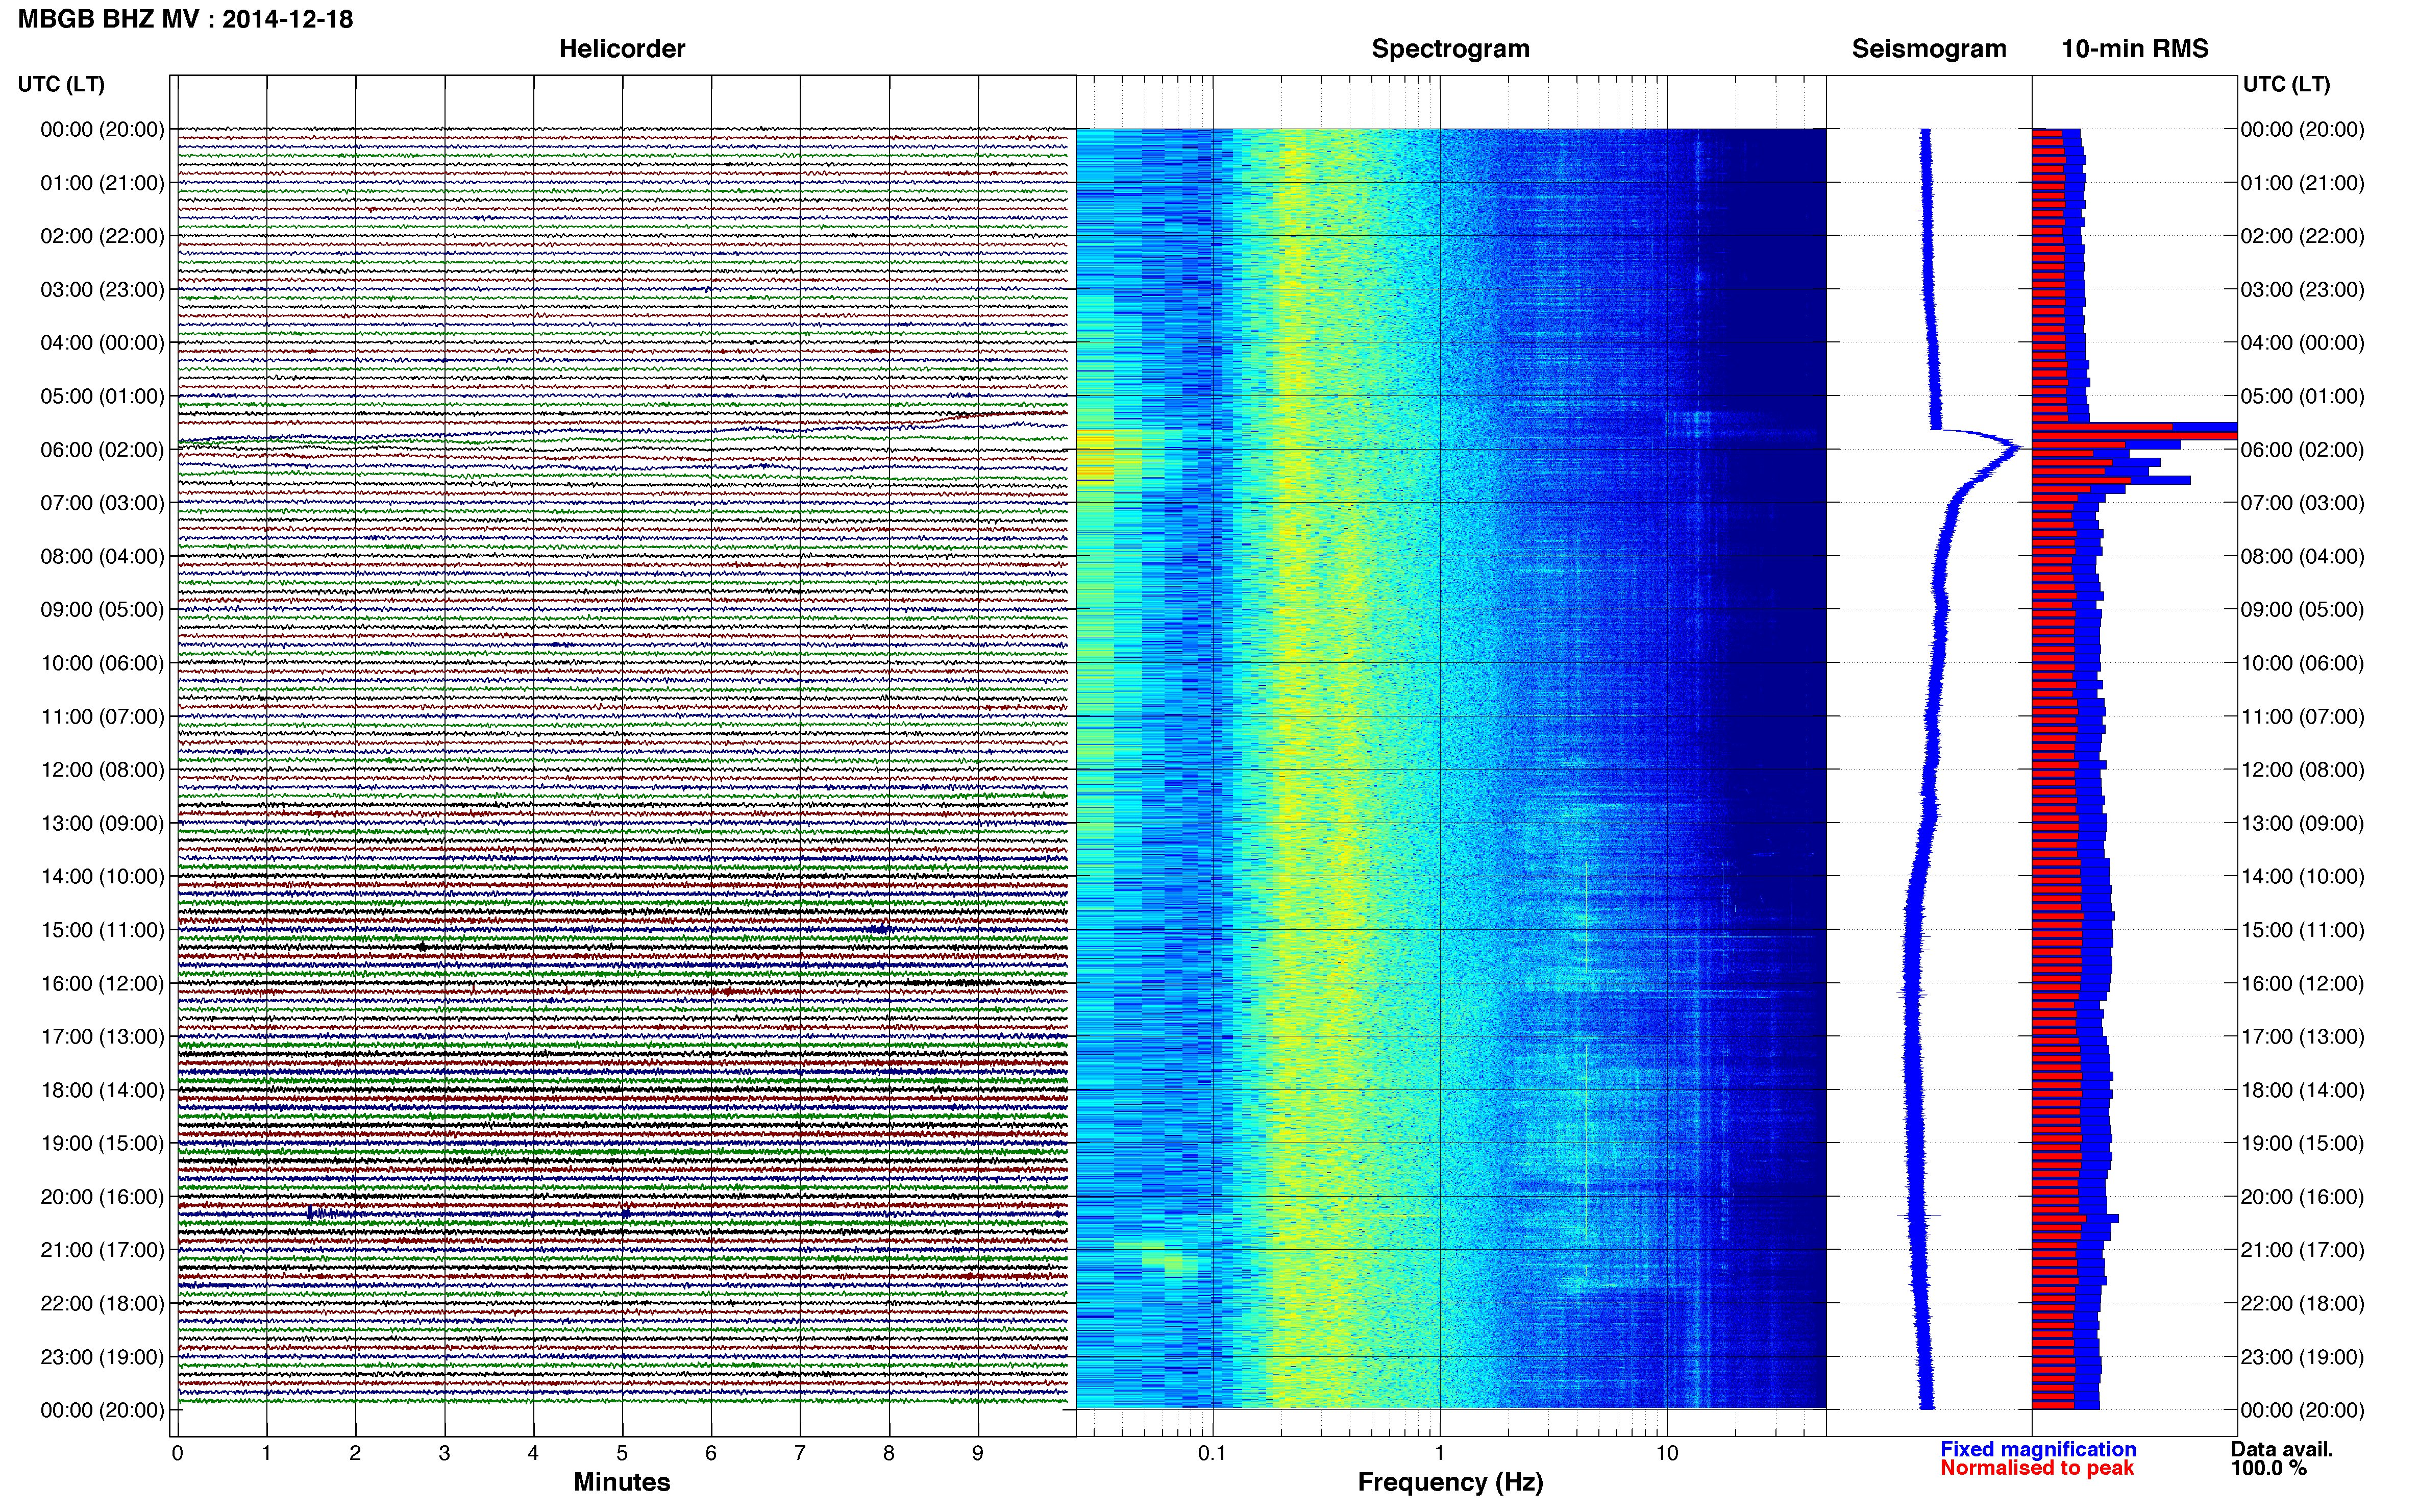This screenshot has width=2419, height=1512.
Task: Click 18:00 (14:00) on the helicorder time axis
Action: point(102,1090)
